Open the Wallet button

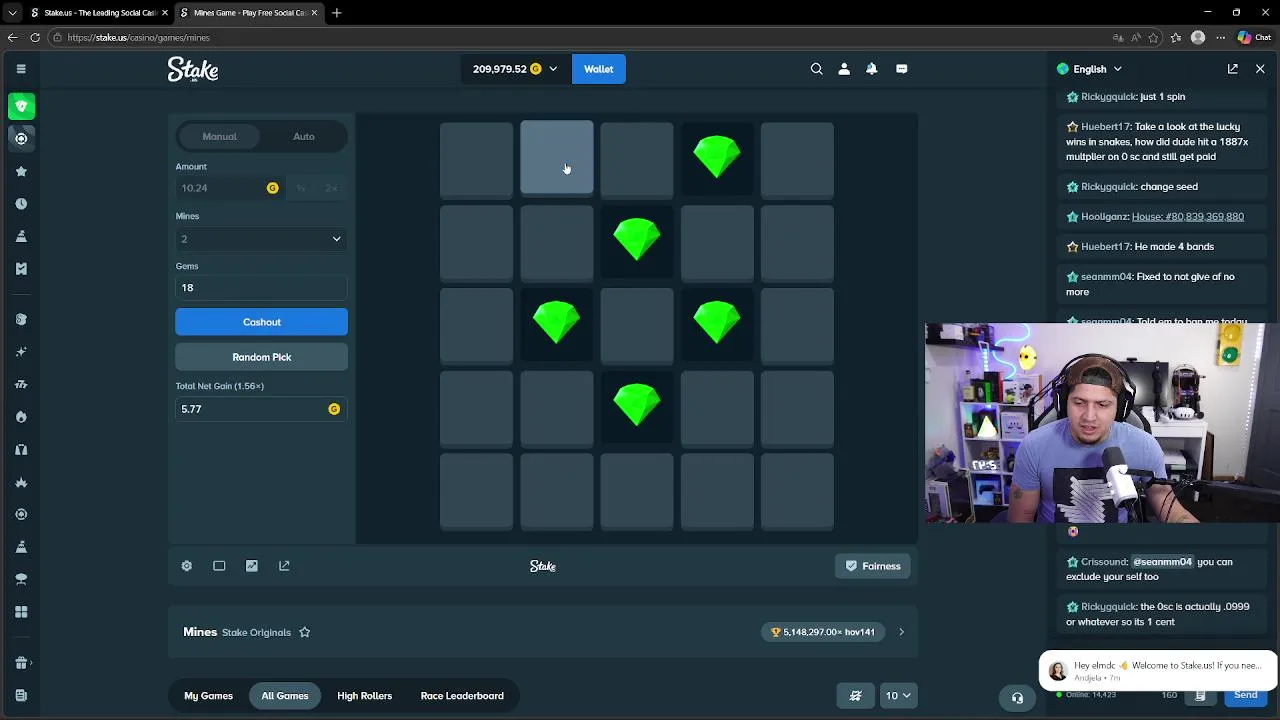click(598, 69)
